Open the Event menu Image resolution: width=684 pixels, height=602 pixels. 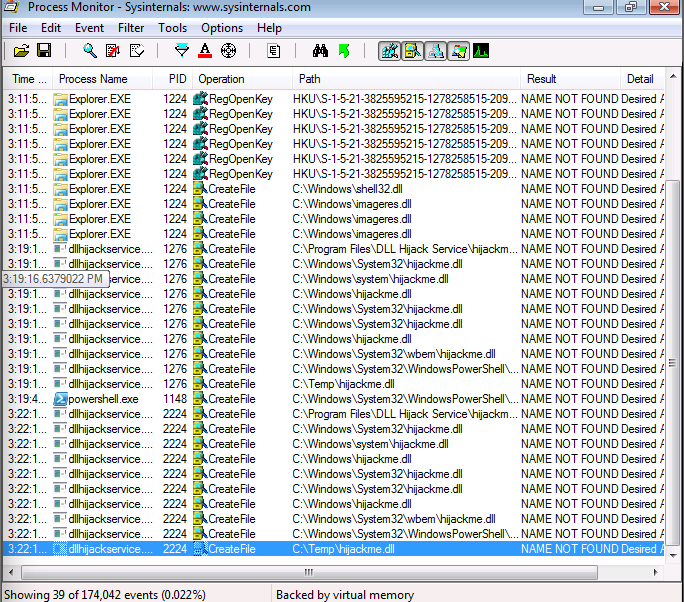click(x=89, y=28)
